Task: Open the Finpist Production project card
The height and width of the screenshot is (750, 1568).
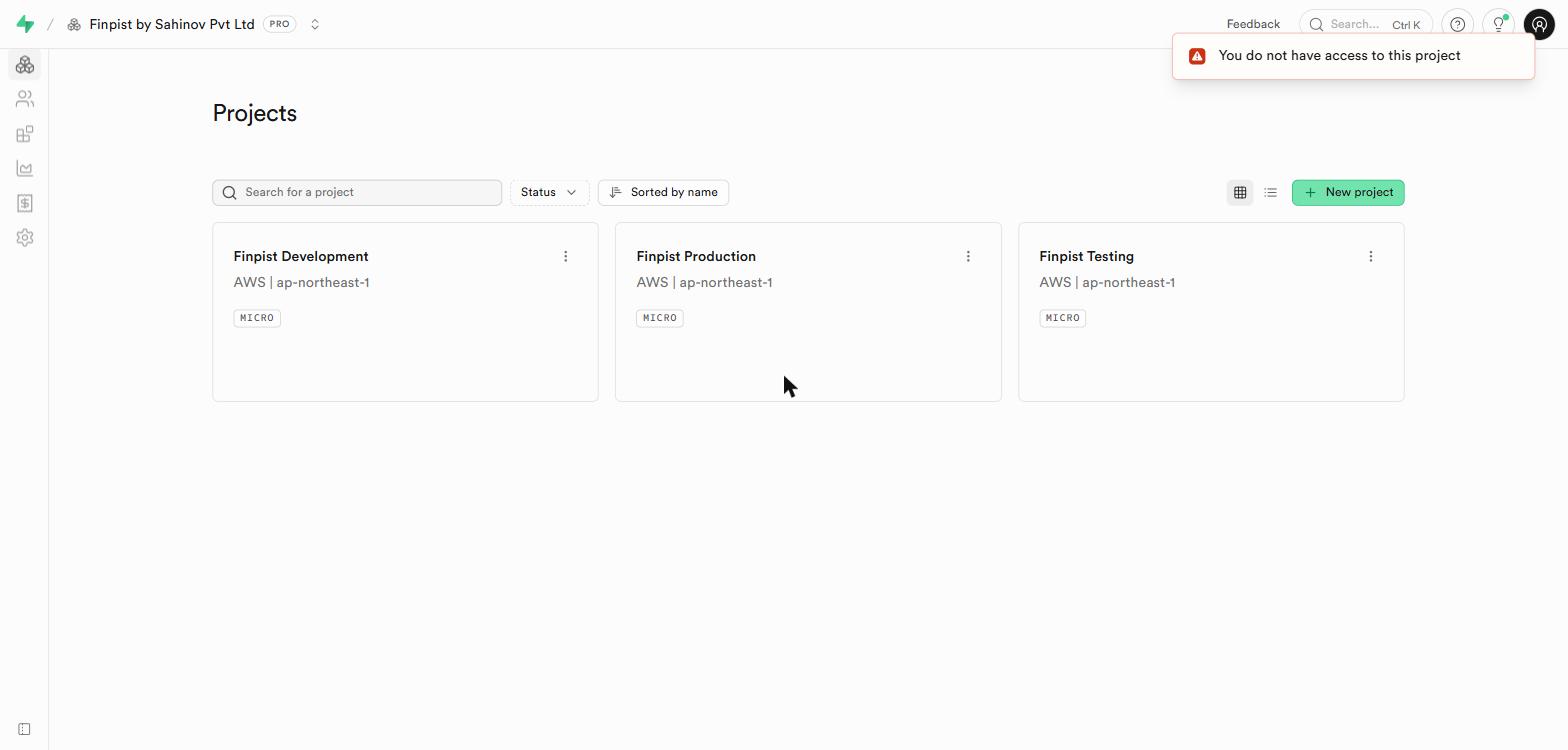Action: 808,312
